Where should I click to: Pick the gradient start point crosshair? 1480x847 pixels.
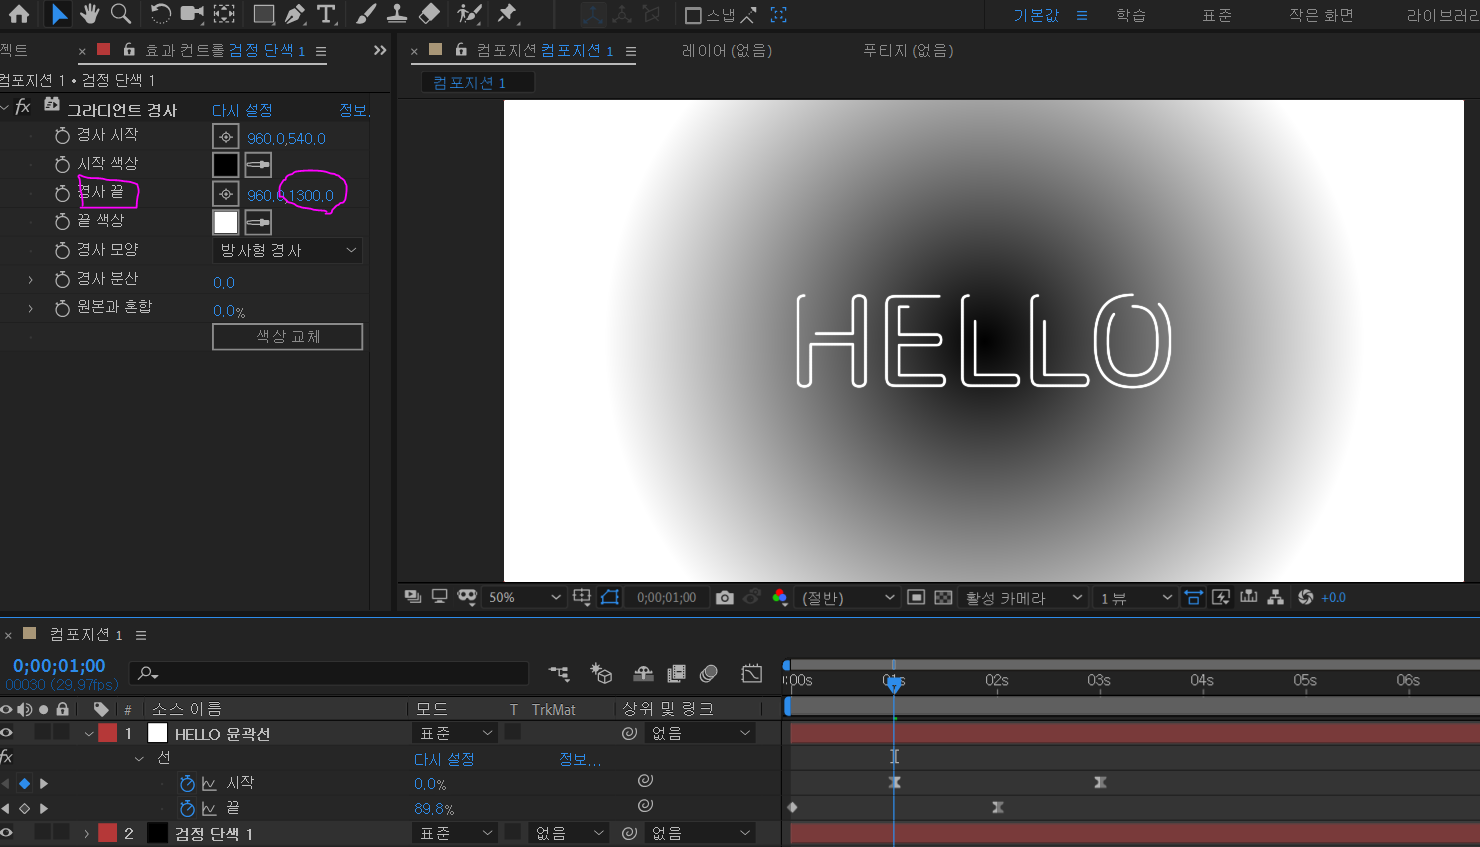tap(226, 137)
